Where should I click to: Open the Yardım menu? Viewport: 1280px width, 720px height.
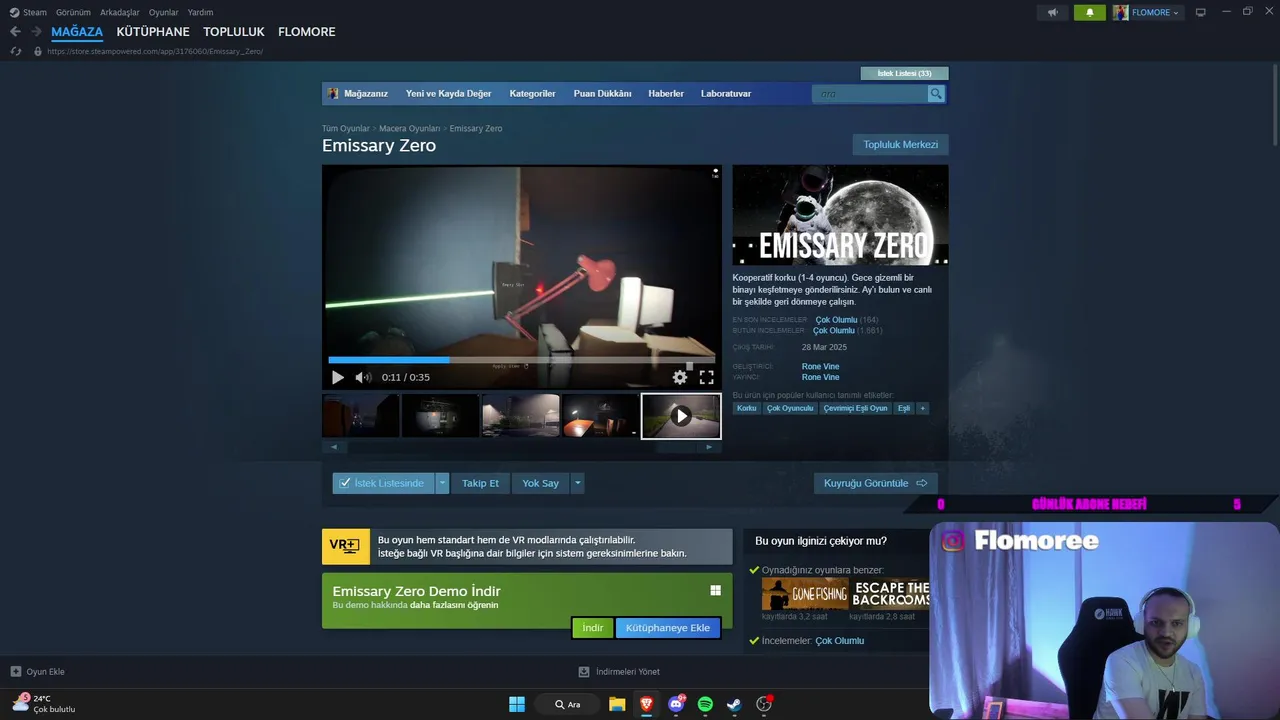[x=200, y=12]
